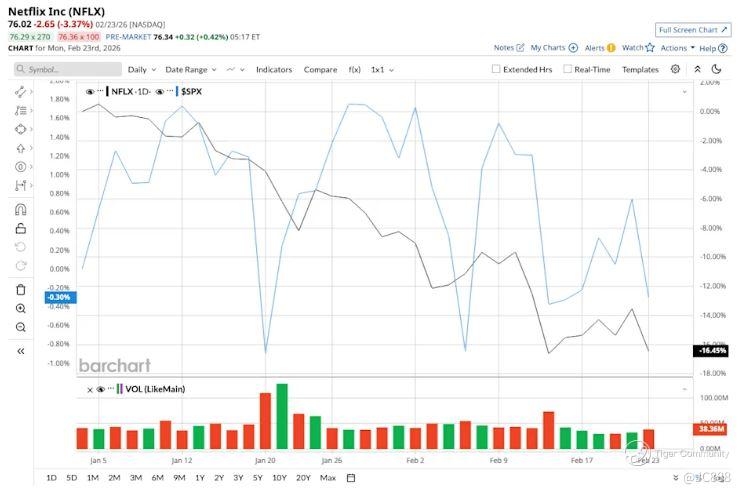Click the -16.45% price axis label

click(710, 351)
